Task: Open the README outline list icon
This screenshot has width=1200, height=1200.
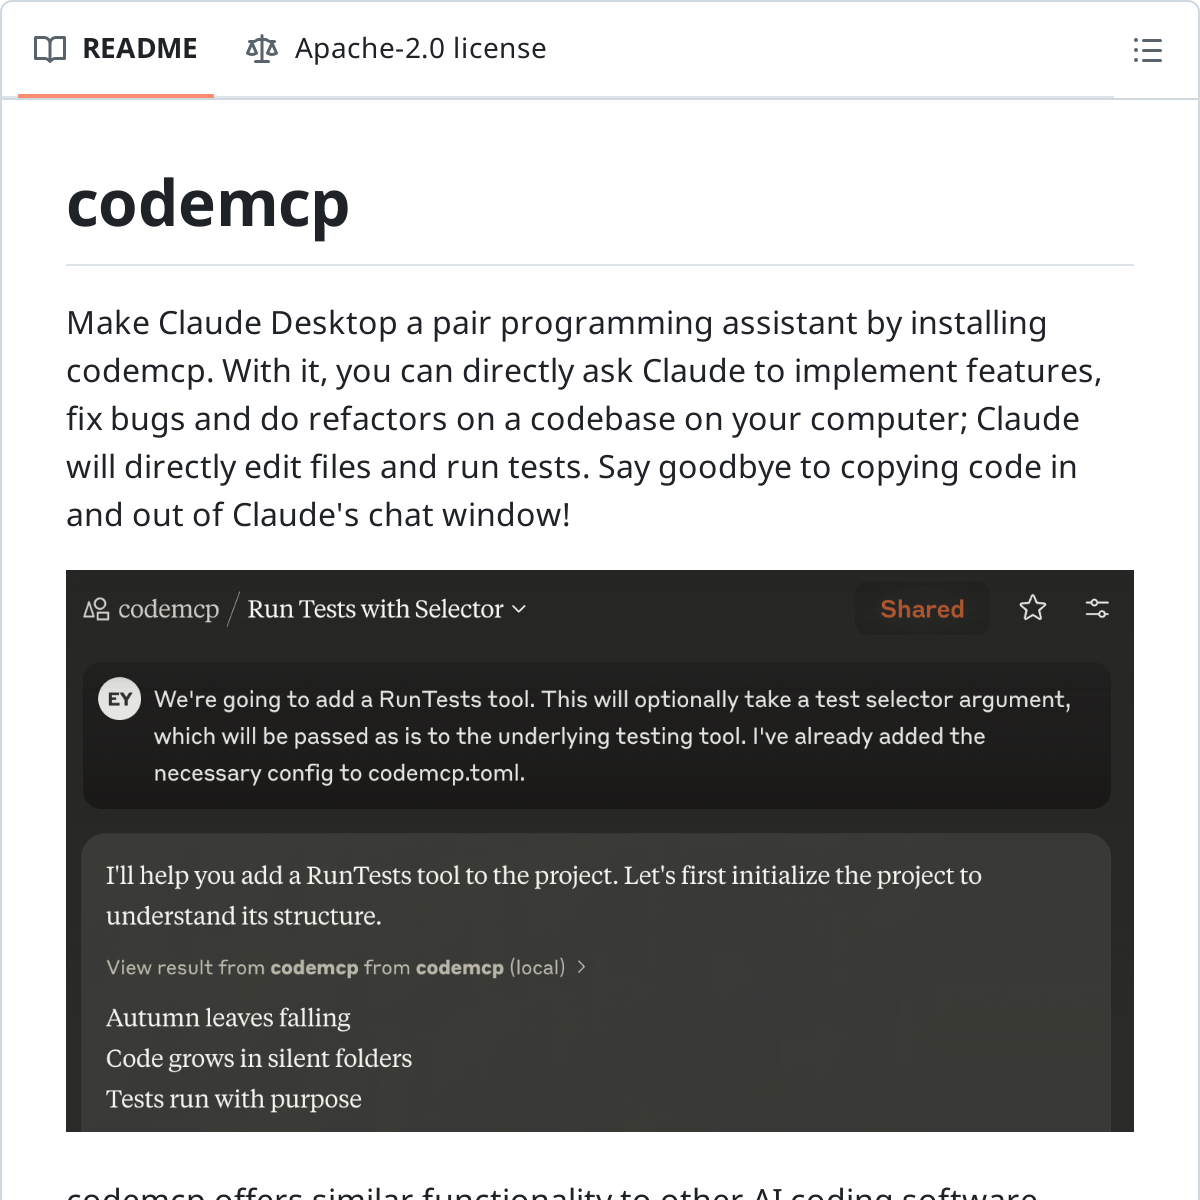Action: click(1147, 50)
